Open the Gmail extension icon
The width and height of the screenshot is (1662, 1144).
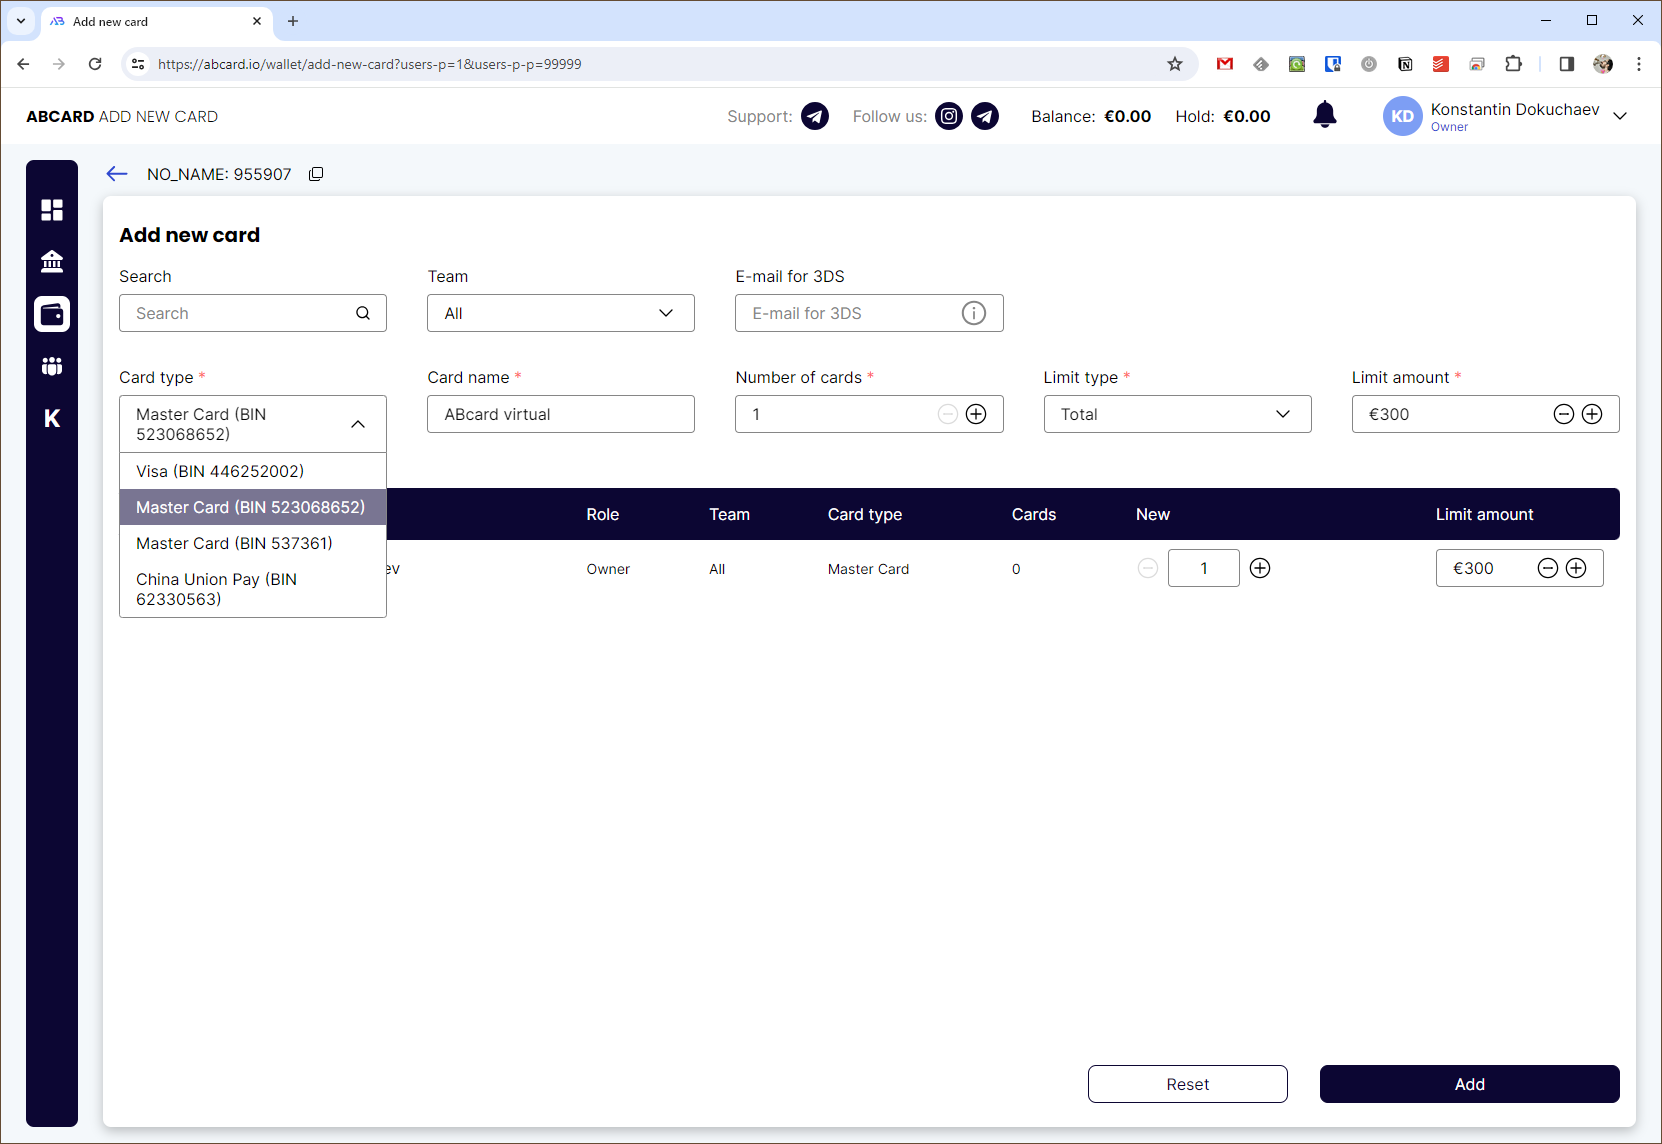coord(1225,64)
